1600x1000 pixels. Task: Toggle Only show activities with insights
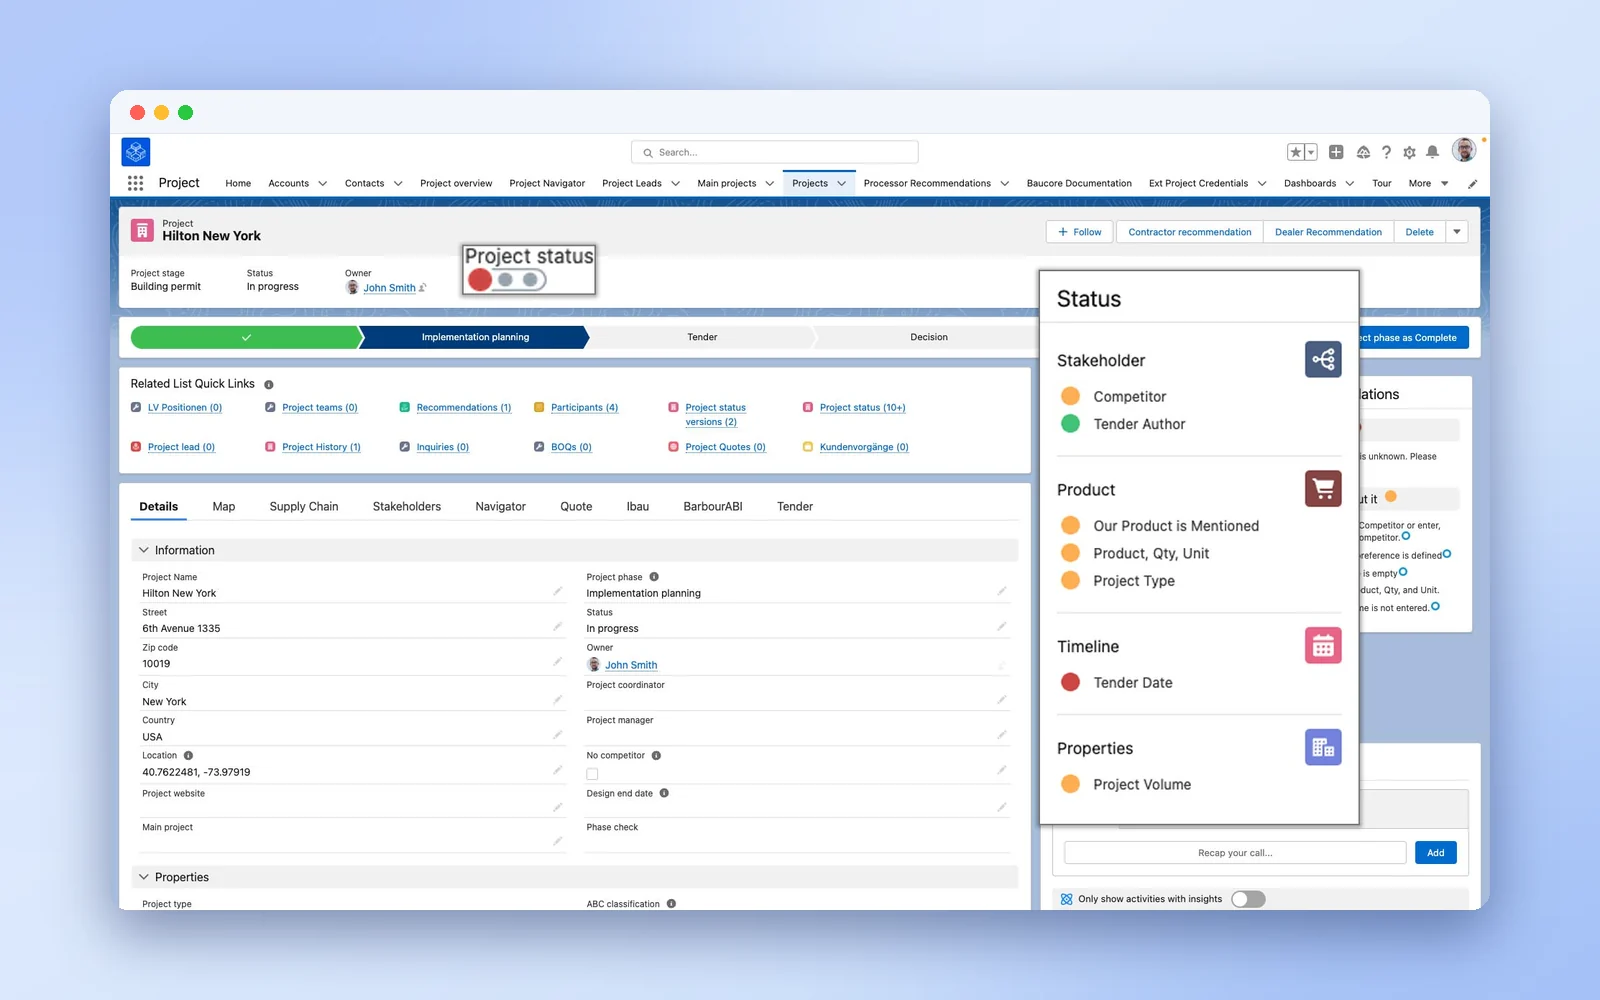point(1248,899)
